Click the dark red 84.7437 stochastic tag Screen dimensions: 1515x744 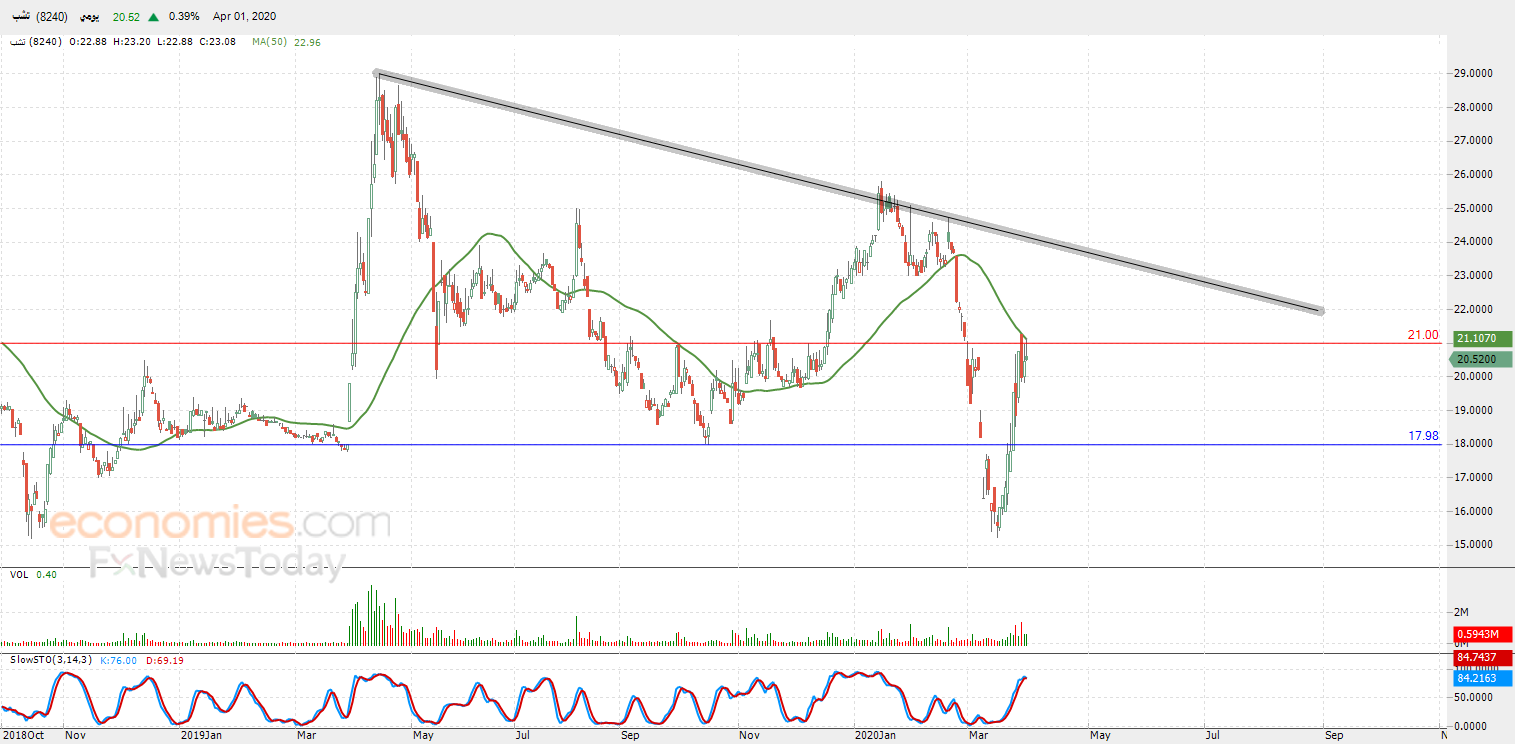(x=1483, y=658)
